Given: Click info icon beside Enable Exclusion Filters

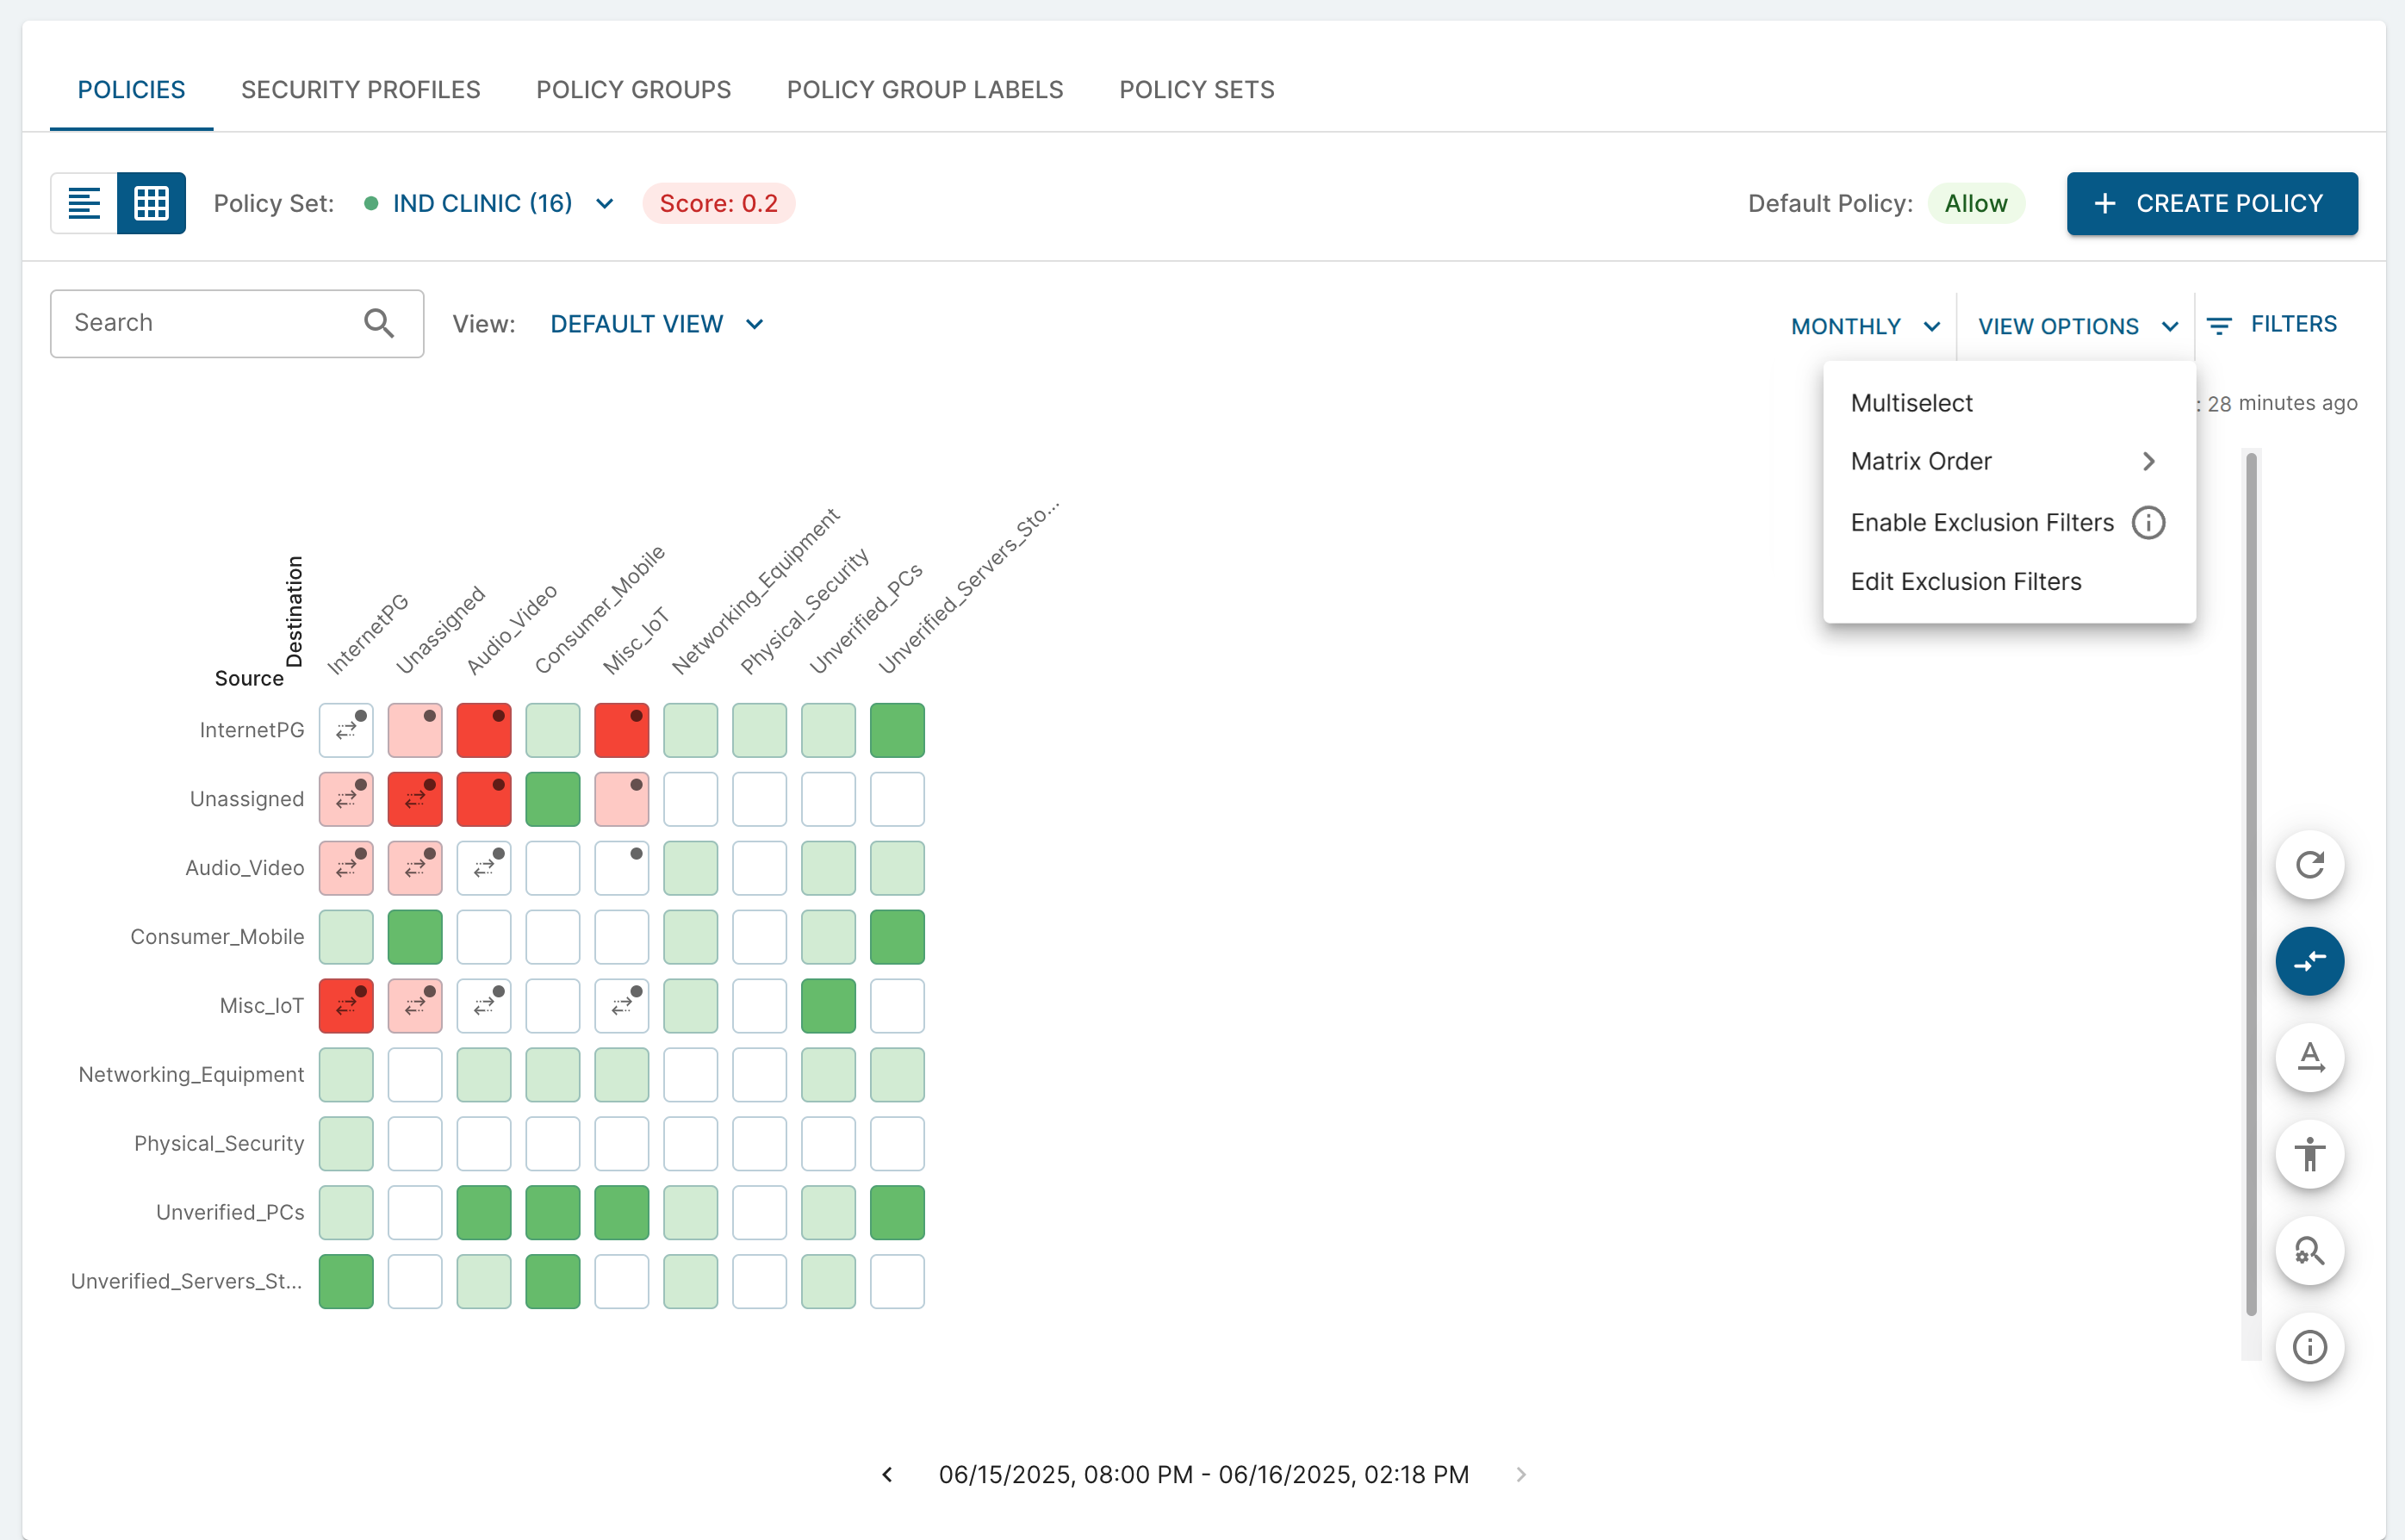Looking at the screenshot, I should [x=2148, y=522].
